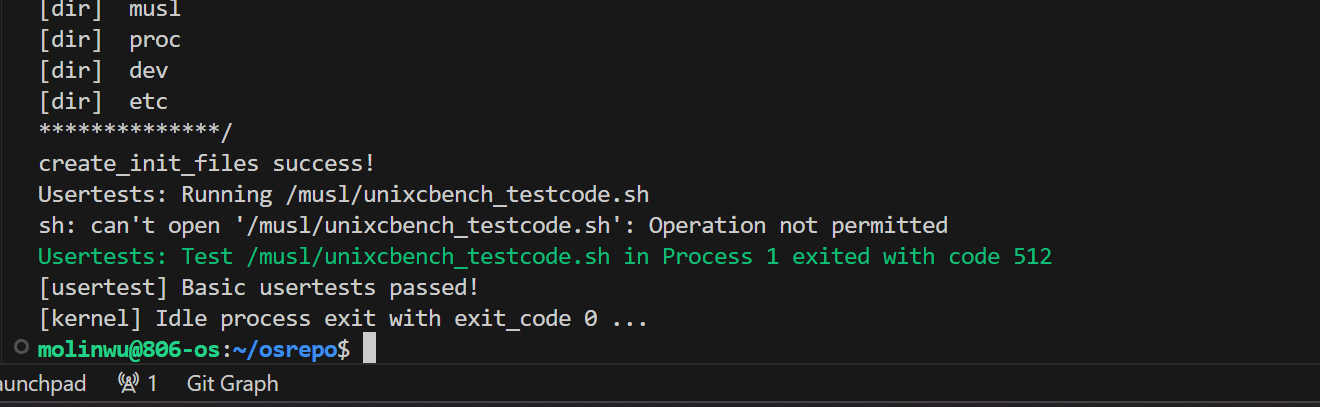Click the row of asterisks line
This screenshot has height=407, width=1320.
135,132
